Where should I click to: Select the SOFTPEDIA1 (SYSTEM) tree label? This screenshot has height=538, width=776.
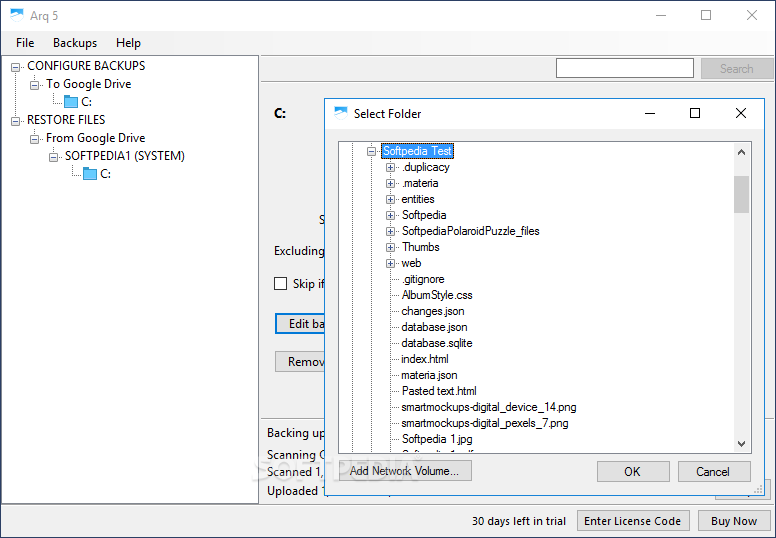coord(125,156)
